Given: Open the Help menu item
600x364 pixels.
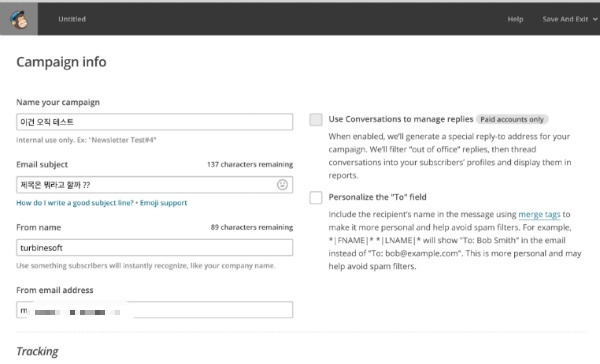Looking at the screenshot, I should click(515, 19).
